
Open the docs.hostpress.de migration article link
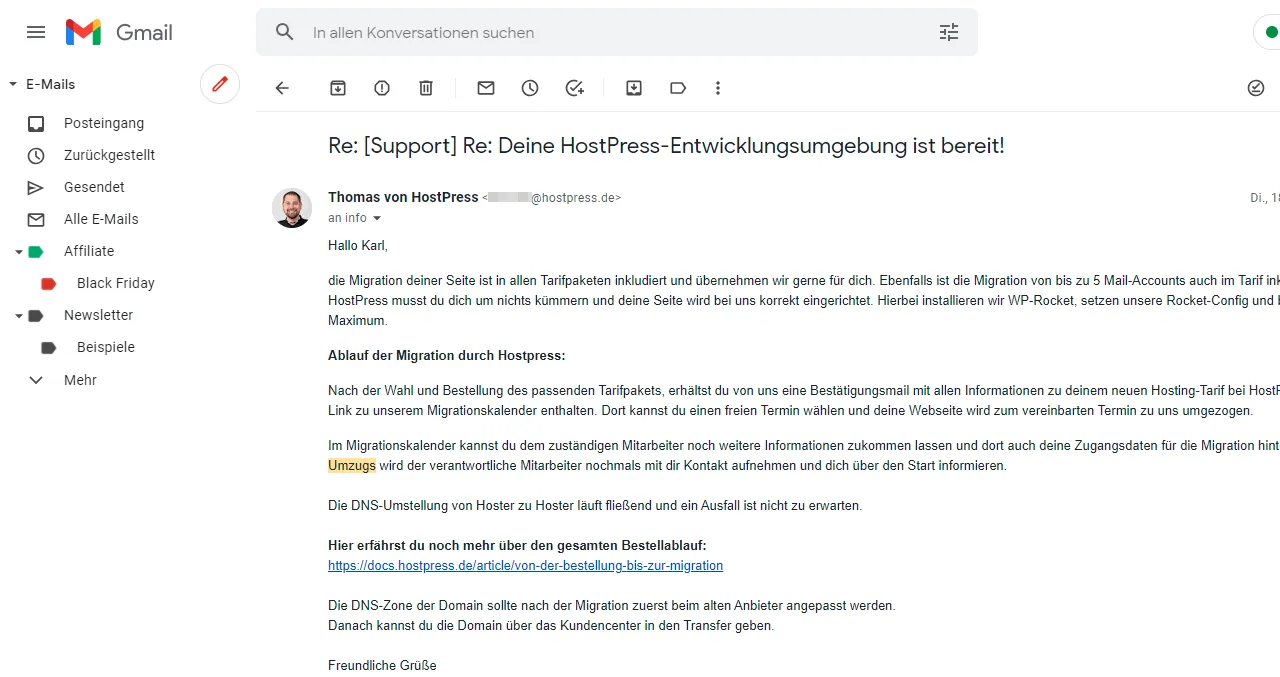pos(525,566)
